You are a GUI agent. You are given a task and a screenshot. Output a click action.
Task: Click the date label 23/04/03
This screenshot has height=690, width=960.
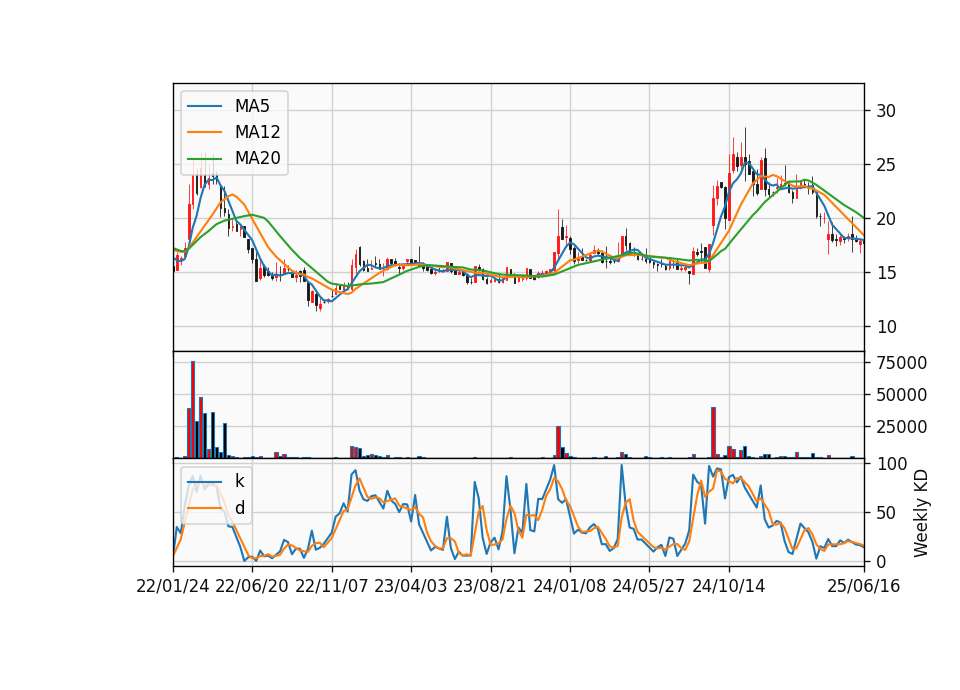coord(411,587)
